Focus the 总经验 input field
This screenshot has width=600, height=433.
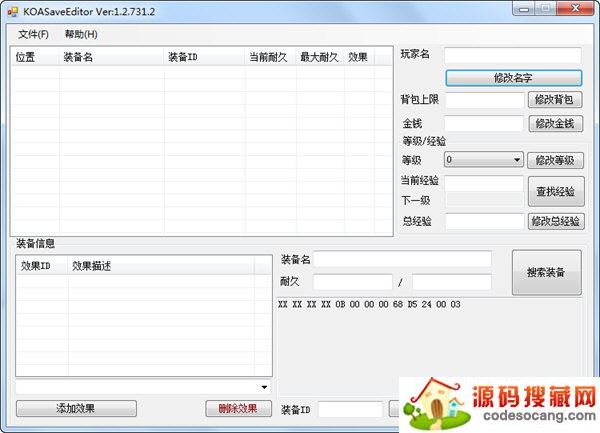(x=484, y=221)
